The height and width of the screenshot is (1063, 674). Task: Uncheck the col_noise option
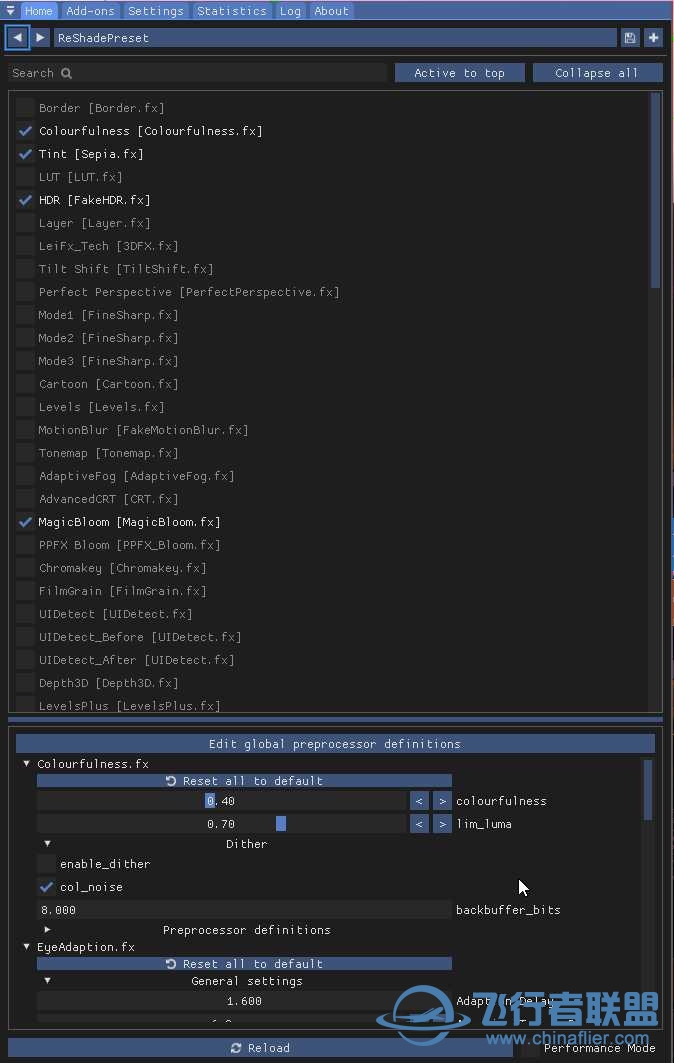point(46,887)
